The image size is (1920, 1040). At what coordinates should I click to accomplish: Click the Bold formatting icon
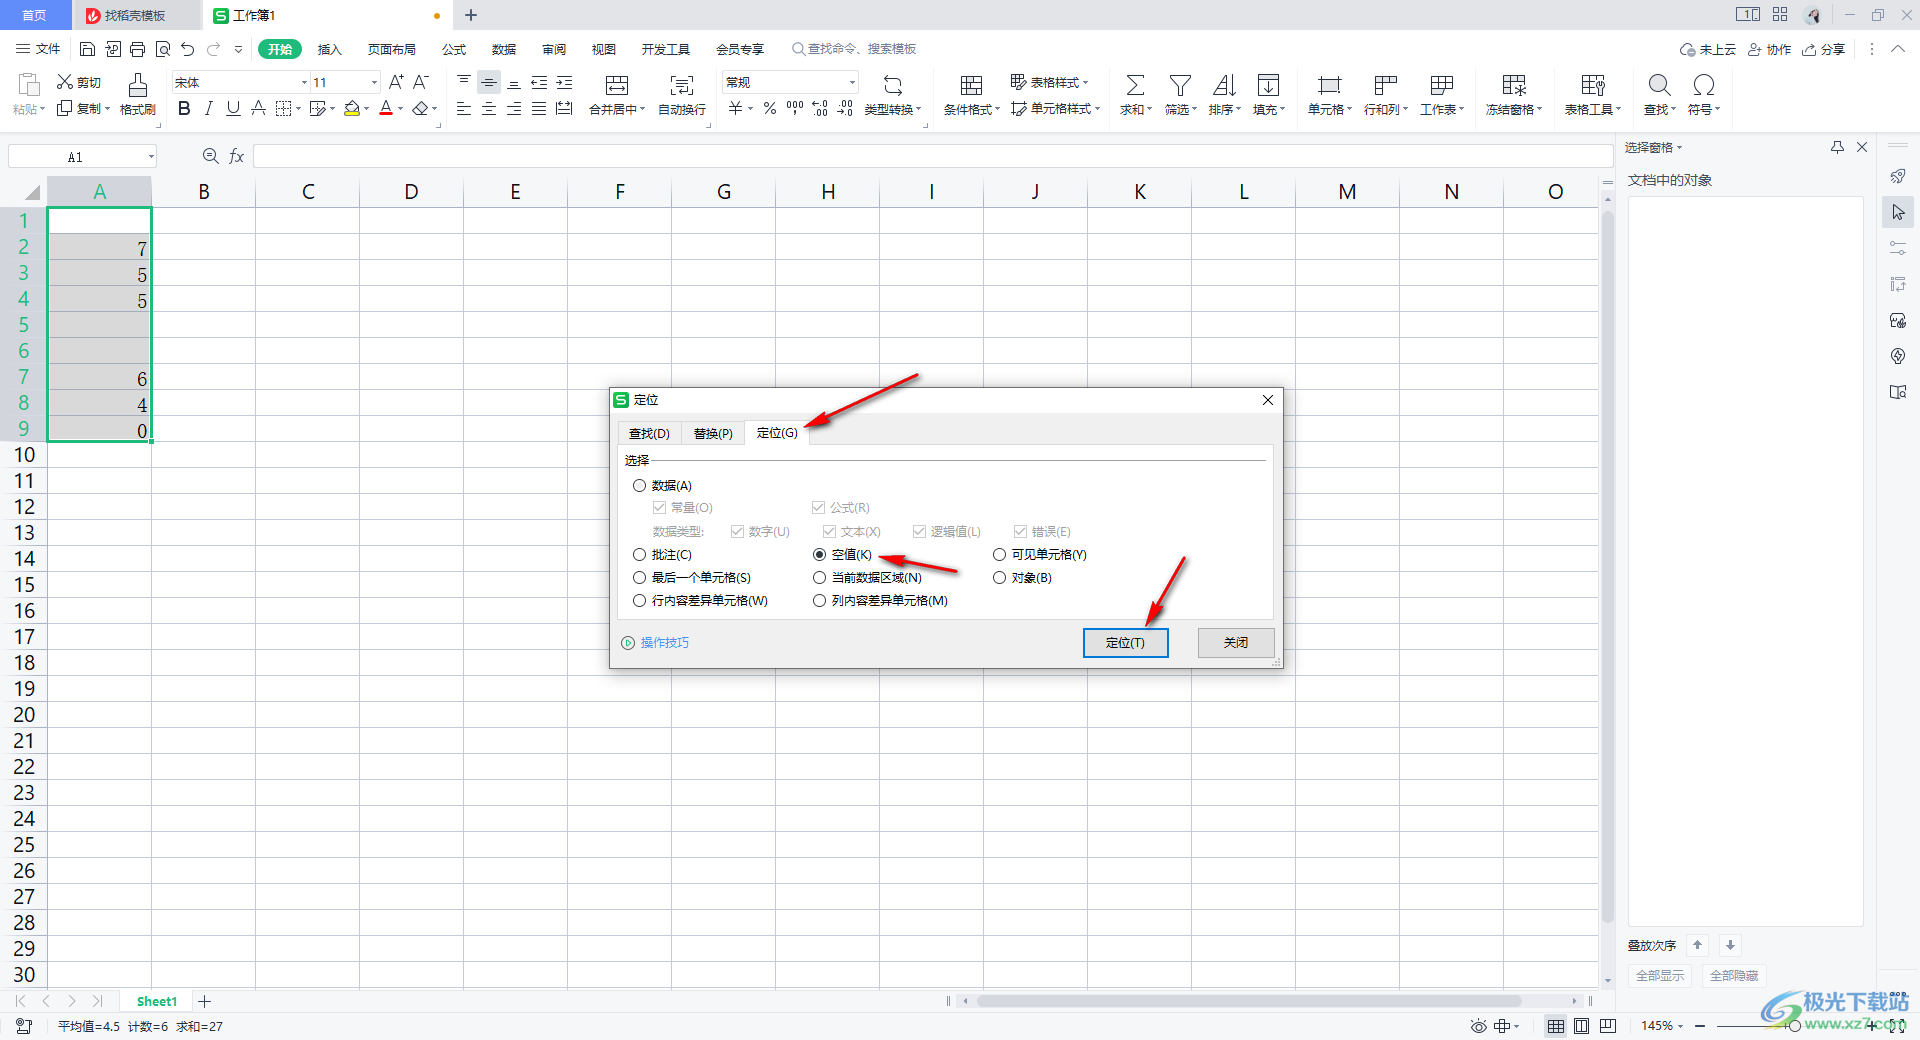(x=184, y=109)
